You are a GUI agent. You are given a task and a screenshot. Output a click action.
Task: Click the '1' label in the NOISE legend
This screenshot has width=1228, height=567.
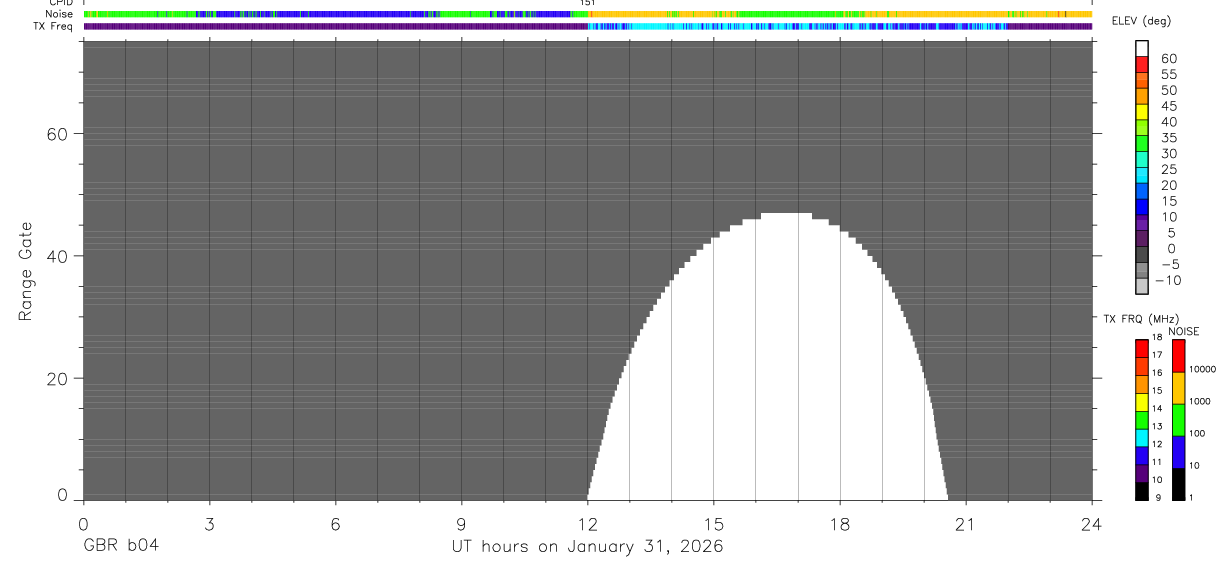pos(1192,498)
